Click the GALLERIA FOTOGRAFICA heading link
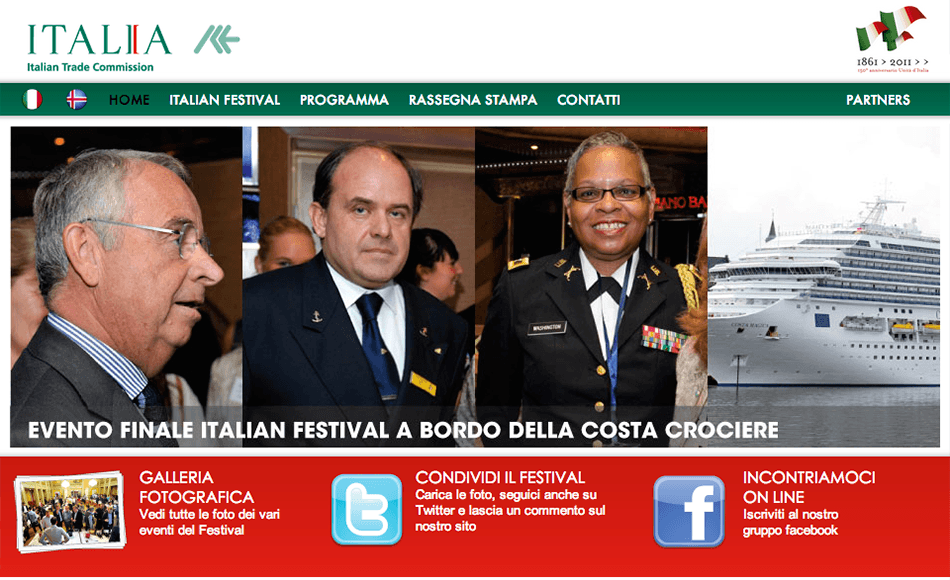 pyautogui.click(x=197, y=487)
